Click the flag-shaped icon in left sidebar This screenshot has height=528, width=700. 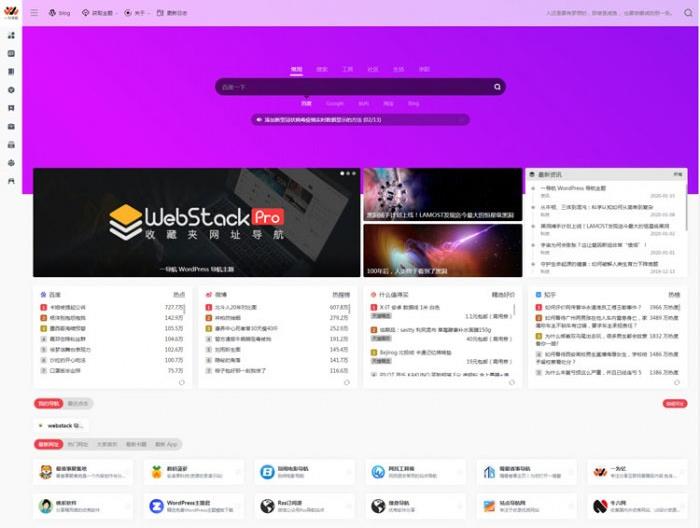(x=11, y=108)
